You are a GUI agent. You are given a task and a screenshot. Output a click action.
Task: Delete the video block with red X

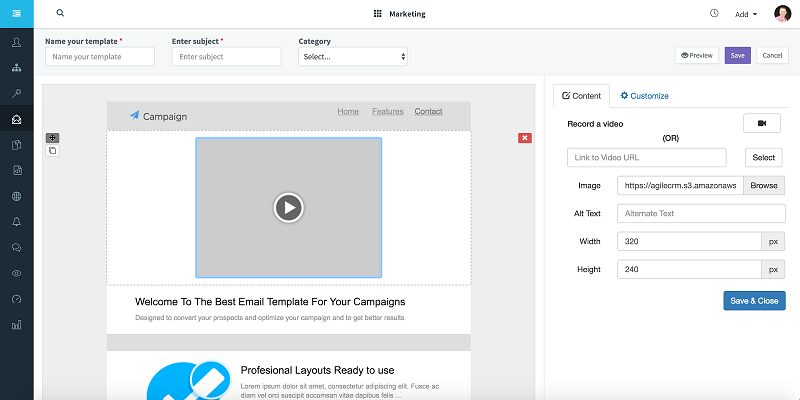pyautogui.click(x=524, y=138)
